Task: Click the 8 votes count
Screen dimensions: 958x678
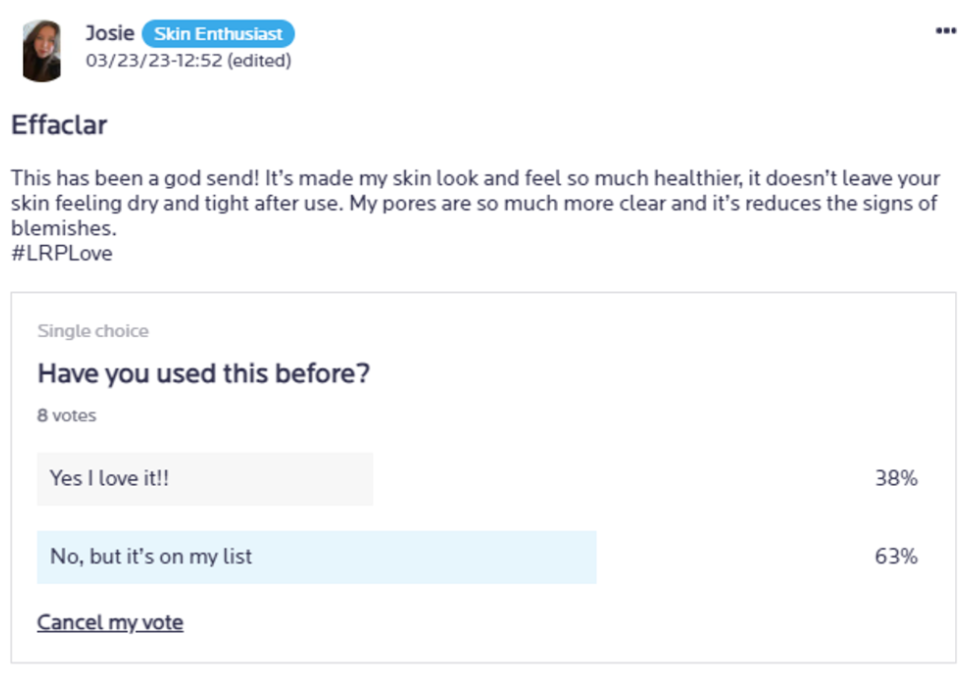Action: point(67,415)
